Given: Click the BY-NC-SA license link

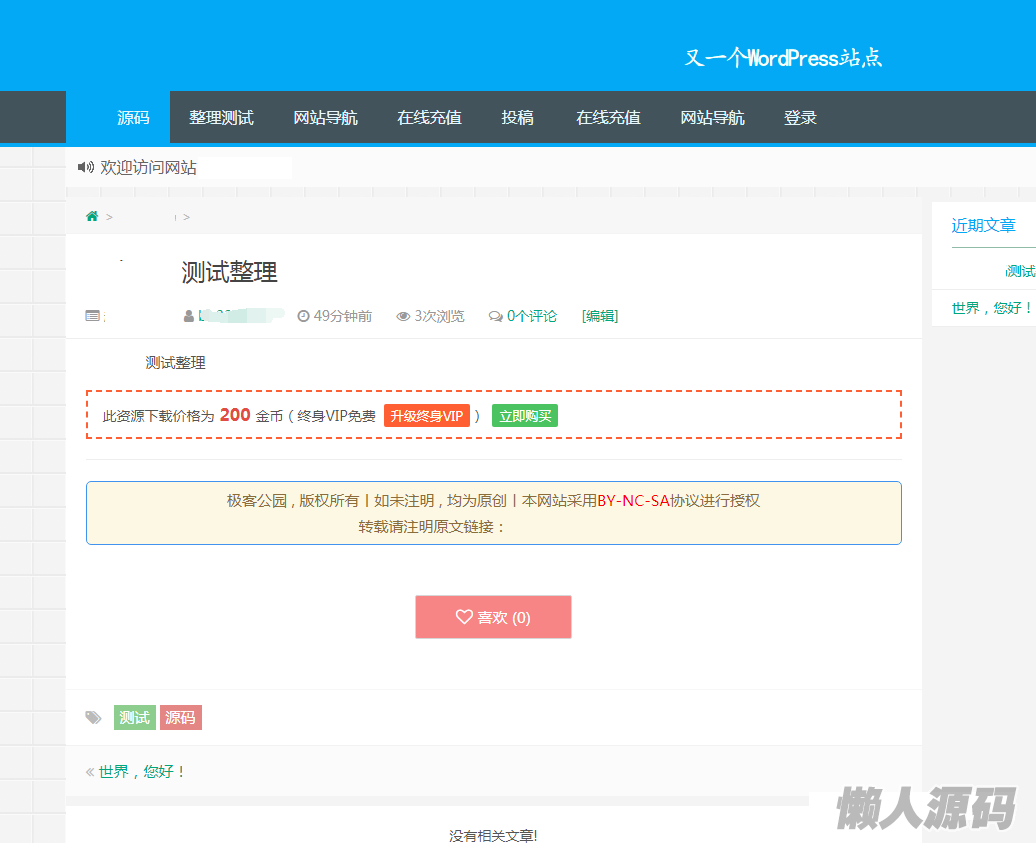Looking at the screenshot, I should pyautogui.click(x=634, y=501).
